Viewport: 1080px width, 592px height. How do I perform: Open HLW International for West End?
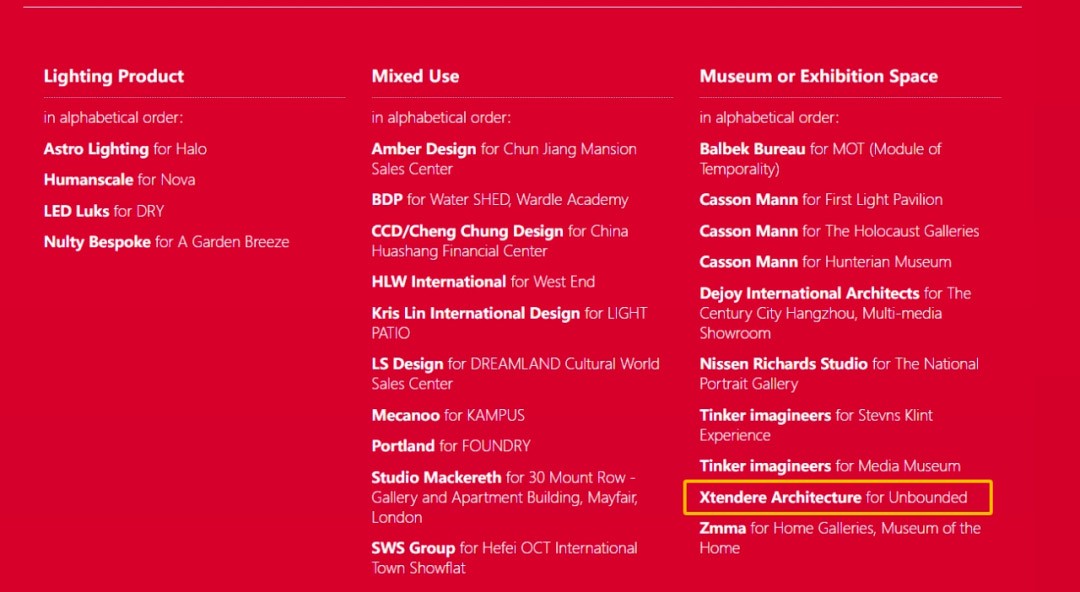(x=482, y=282)
